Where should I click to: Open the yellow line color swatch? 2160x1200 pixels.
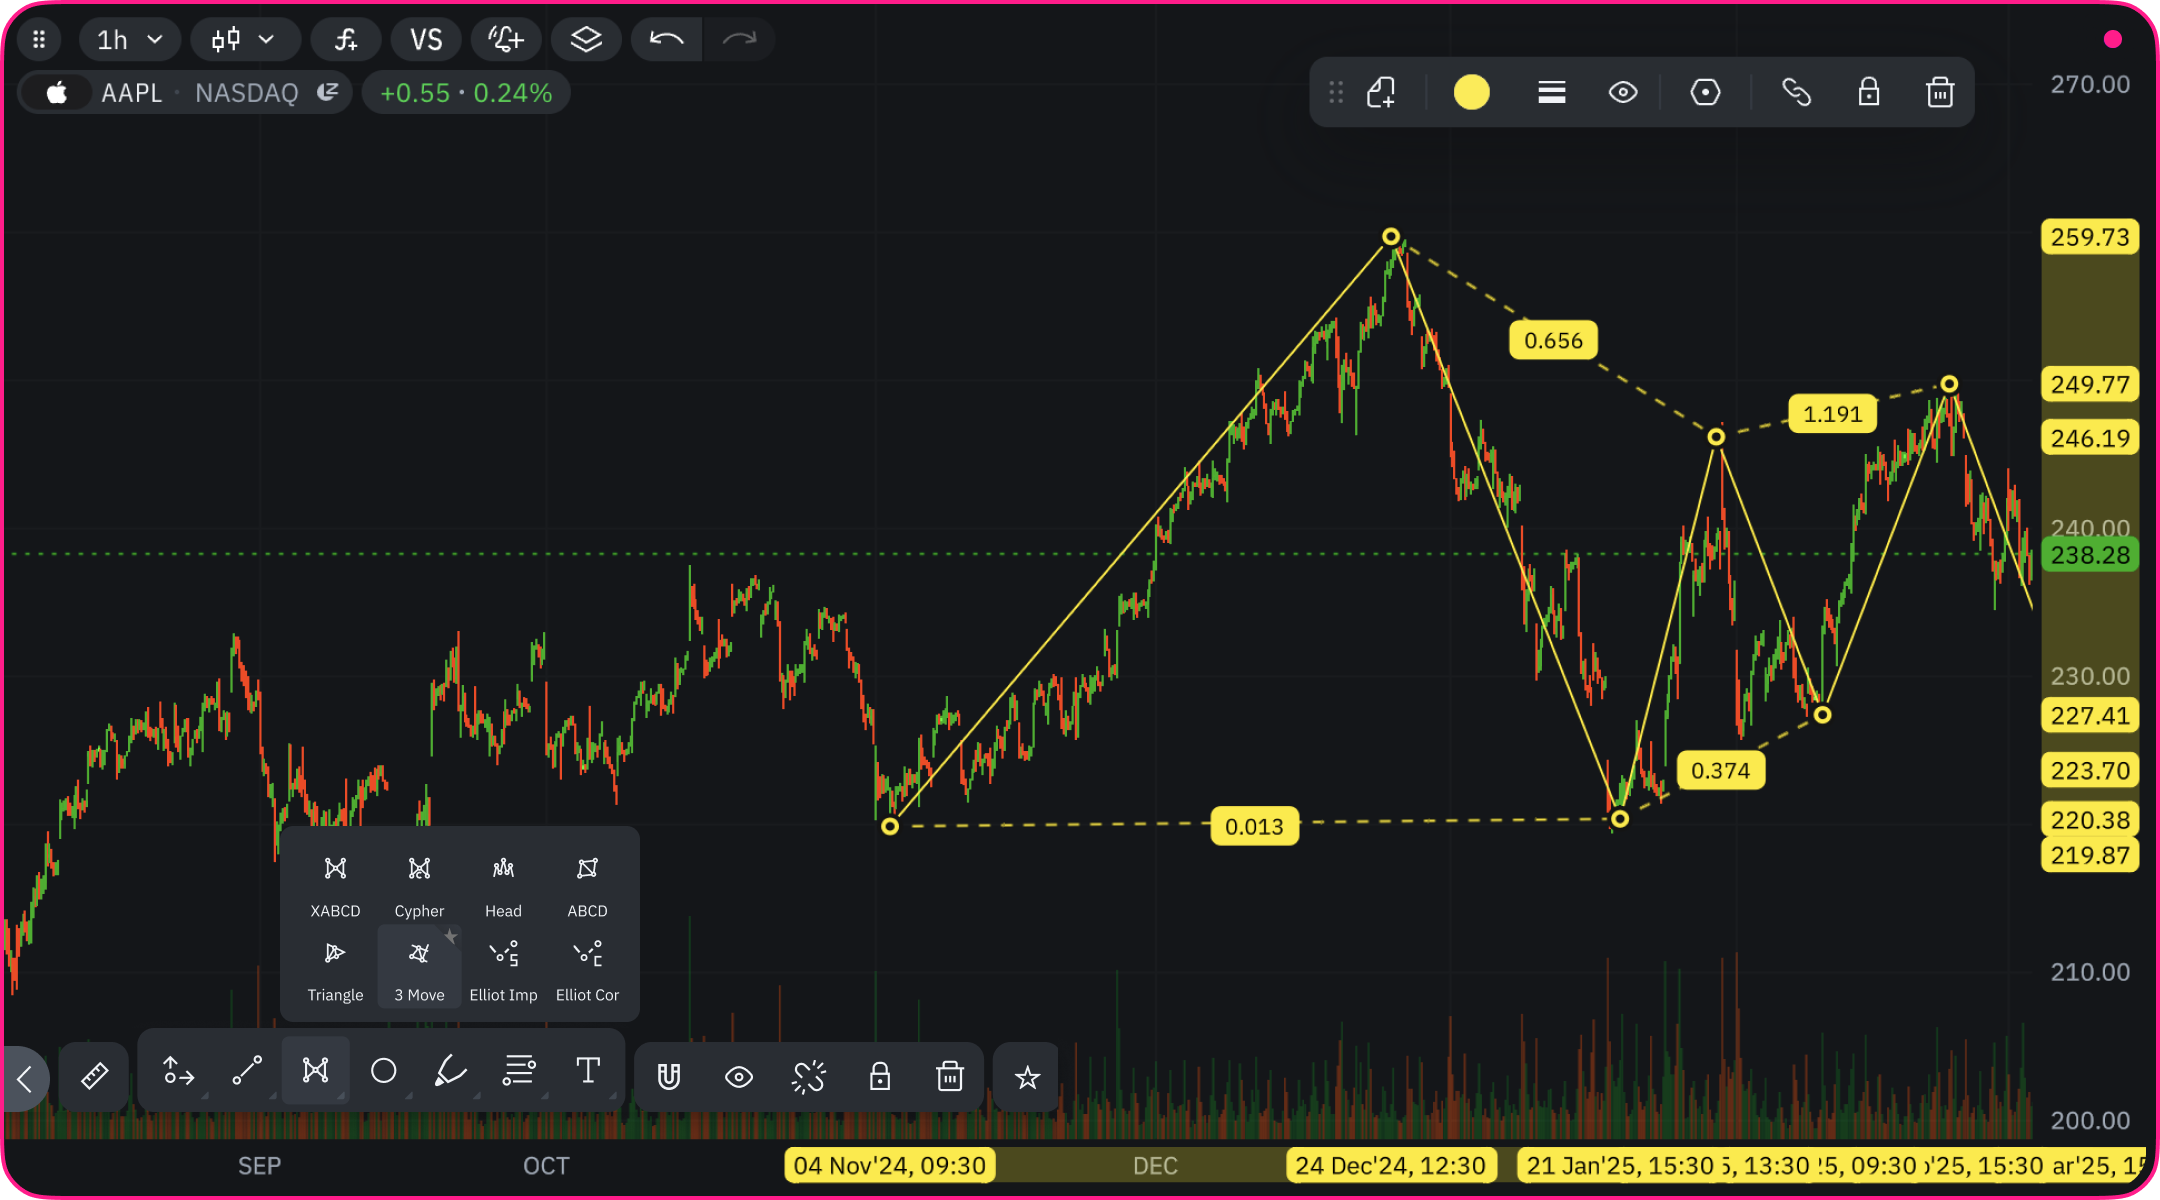1471,93
